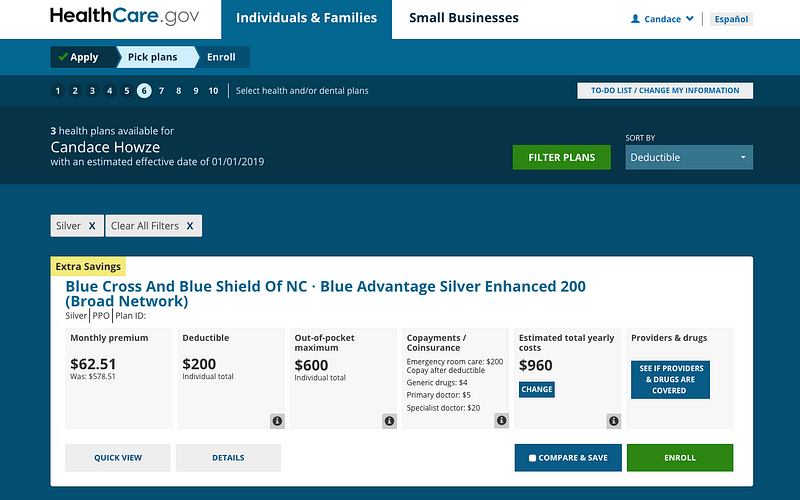
Task: Click the green Enroll button
Action: pos(679,458)
